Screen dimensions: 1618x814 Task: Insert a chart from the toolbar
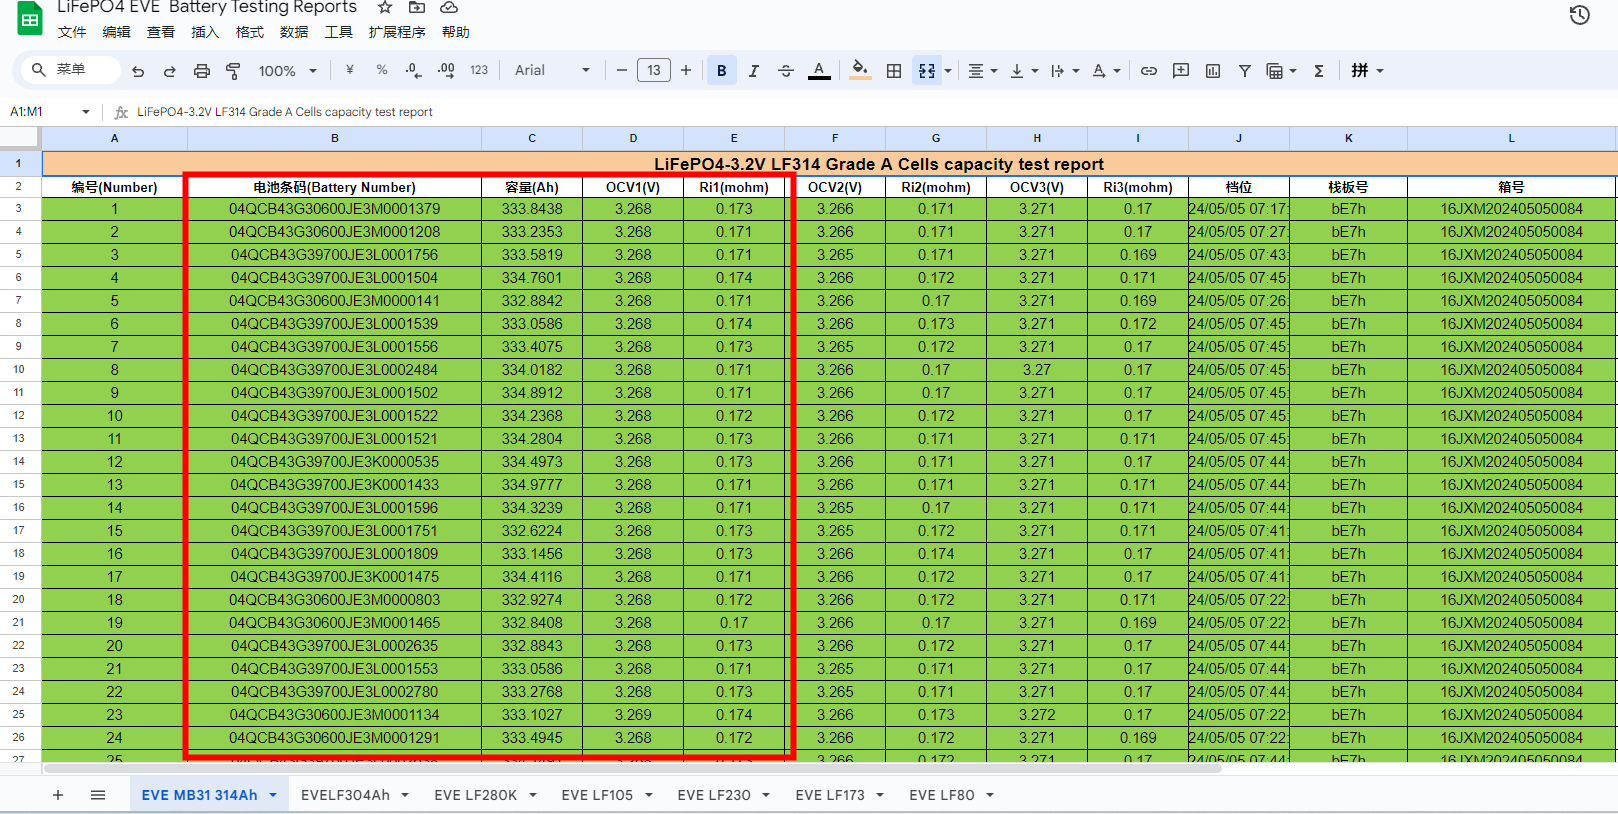(x=1213, y=71)
